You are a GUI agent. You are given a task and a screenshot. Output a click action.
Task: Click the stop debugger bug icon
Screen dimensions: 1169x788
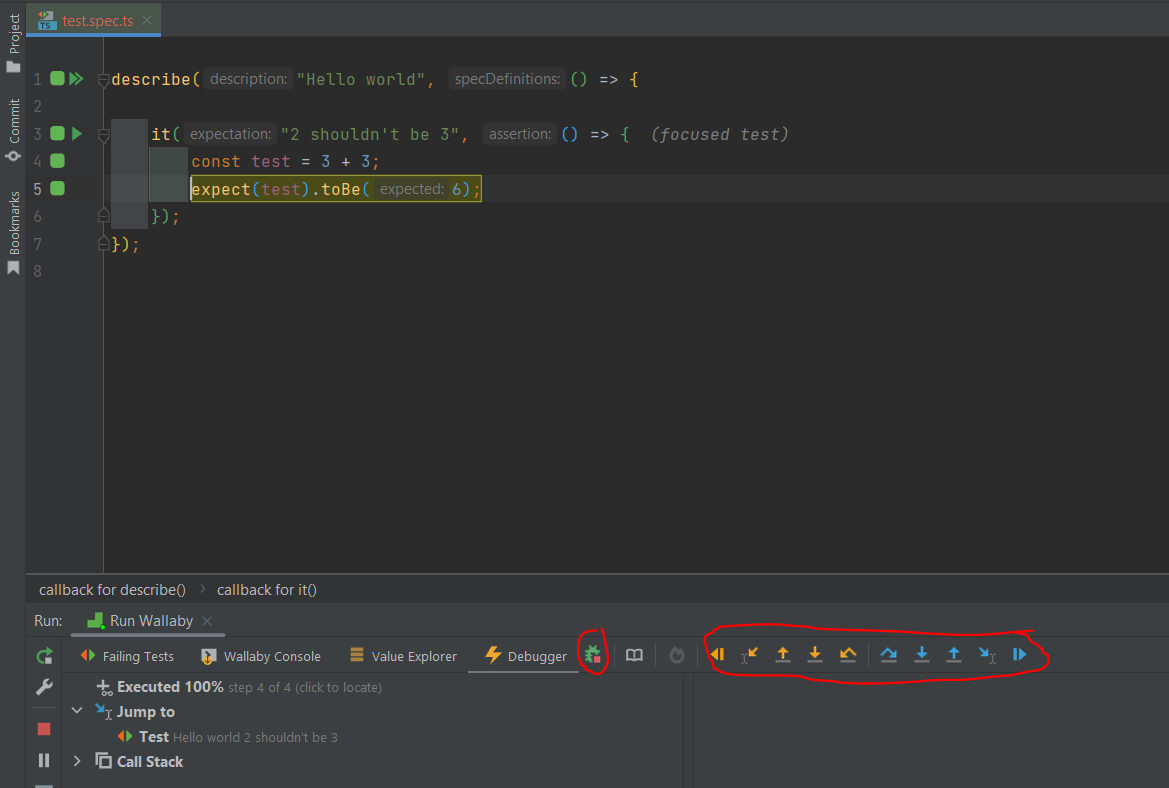[x=593, y=655]
